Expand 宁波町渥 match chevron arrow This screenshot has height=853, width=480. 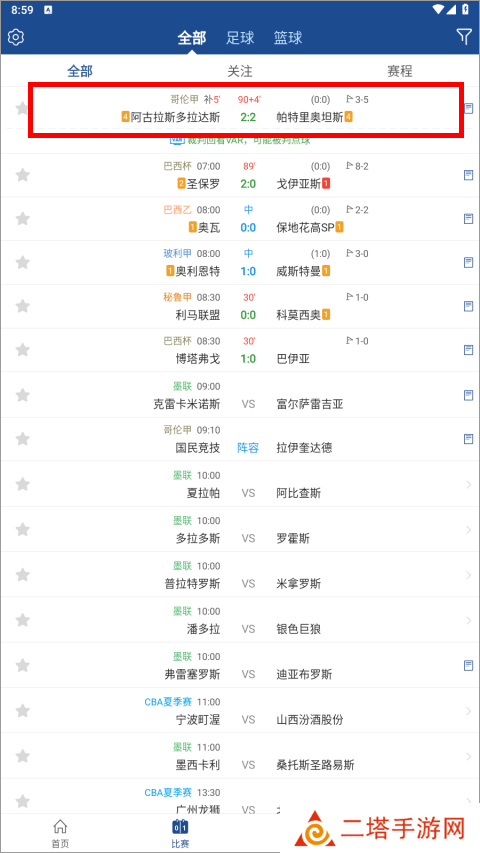pos(469,711)
